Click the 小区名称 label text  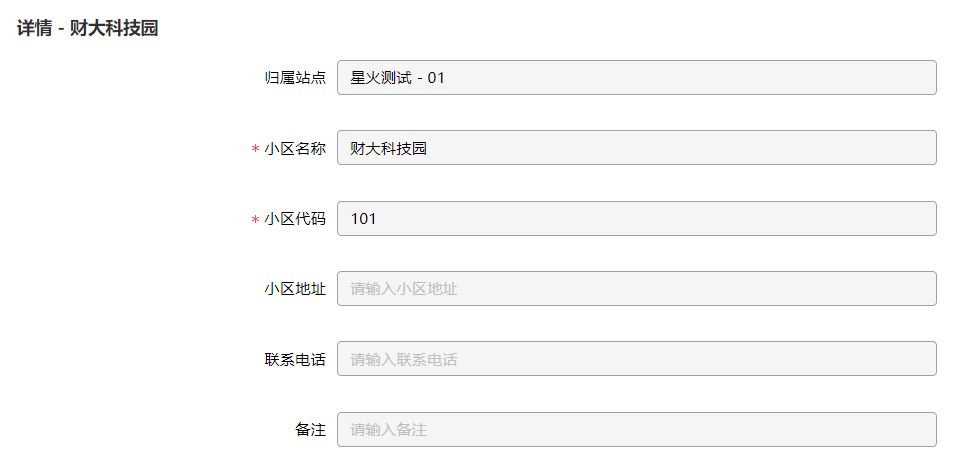point(295,148)
